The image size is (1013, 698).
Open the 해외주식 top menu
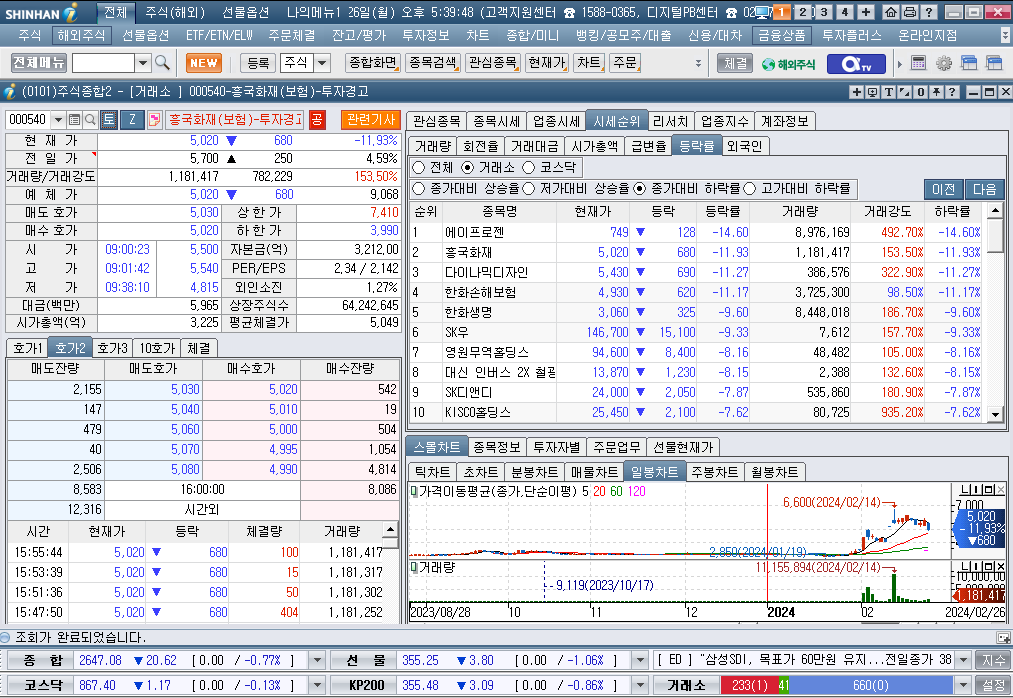[x=81, y=36]
